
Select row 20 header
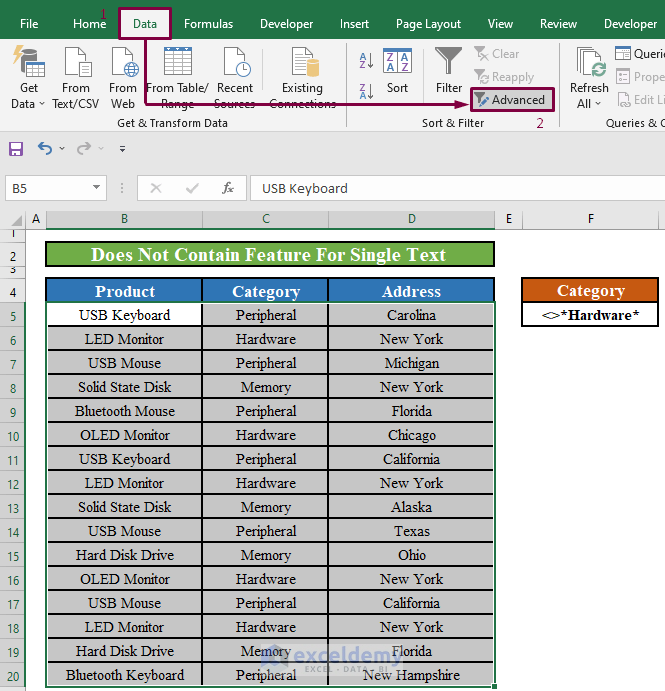tap(13, 676)
